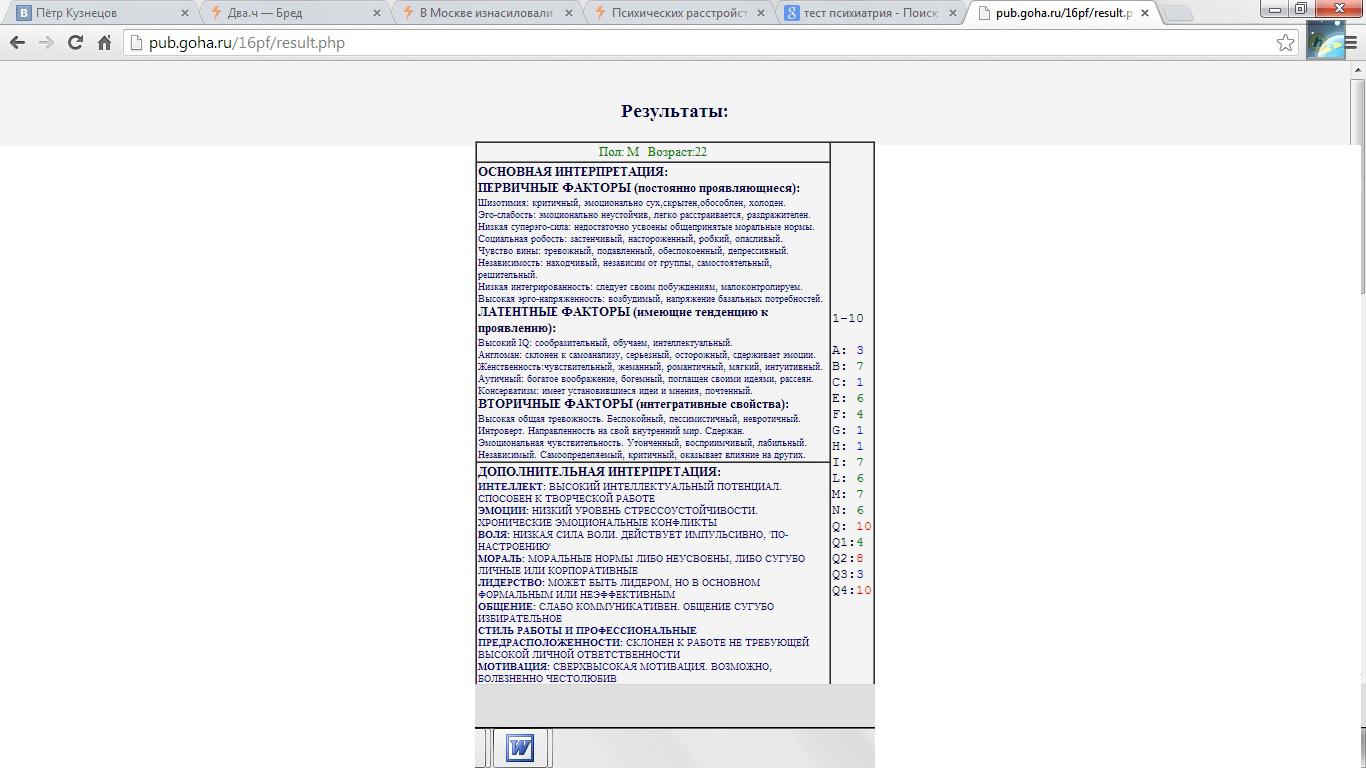The height and width of the screenshot is (768, 1366).
Task: Reload the current page
Action: coord(75,43)
